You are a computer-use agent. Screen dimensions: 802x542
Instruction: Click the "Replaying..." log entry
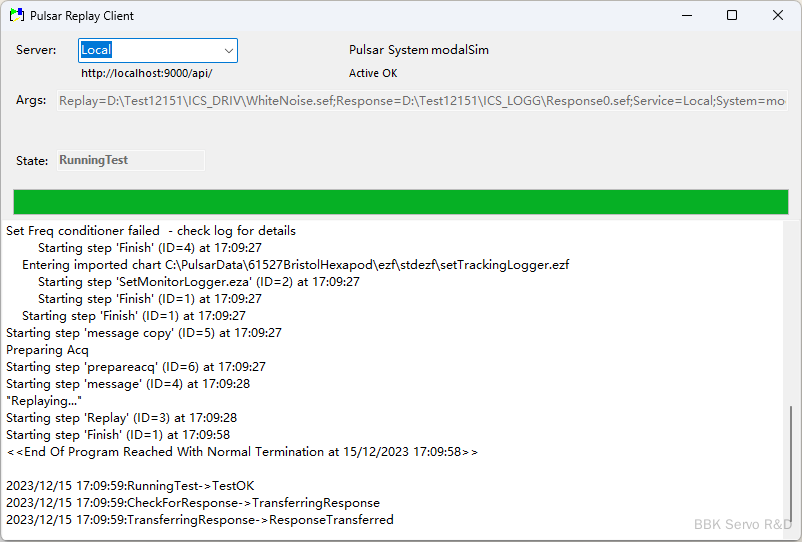point(44,401)
